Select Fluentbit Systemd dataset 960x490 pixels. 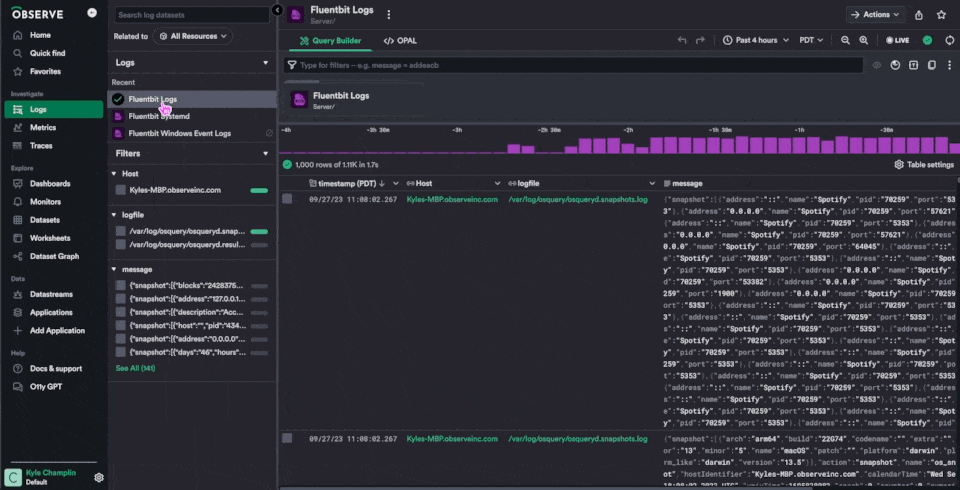159,116
